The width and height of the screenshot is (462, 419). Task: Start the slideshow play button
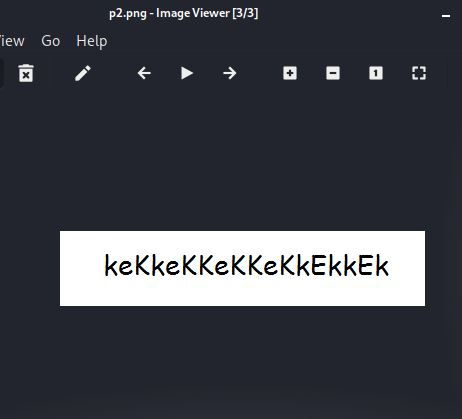coord(187,73)
